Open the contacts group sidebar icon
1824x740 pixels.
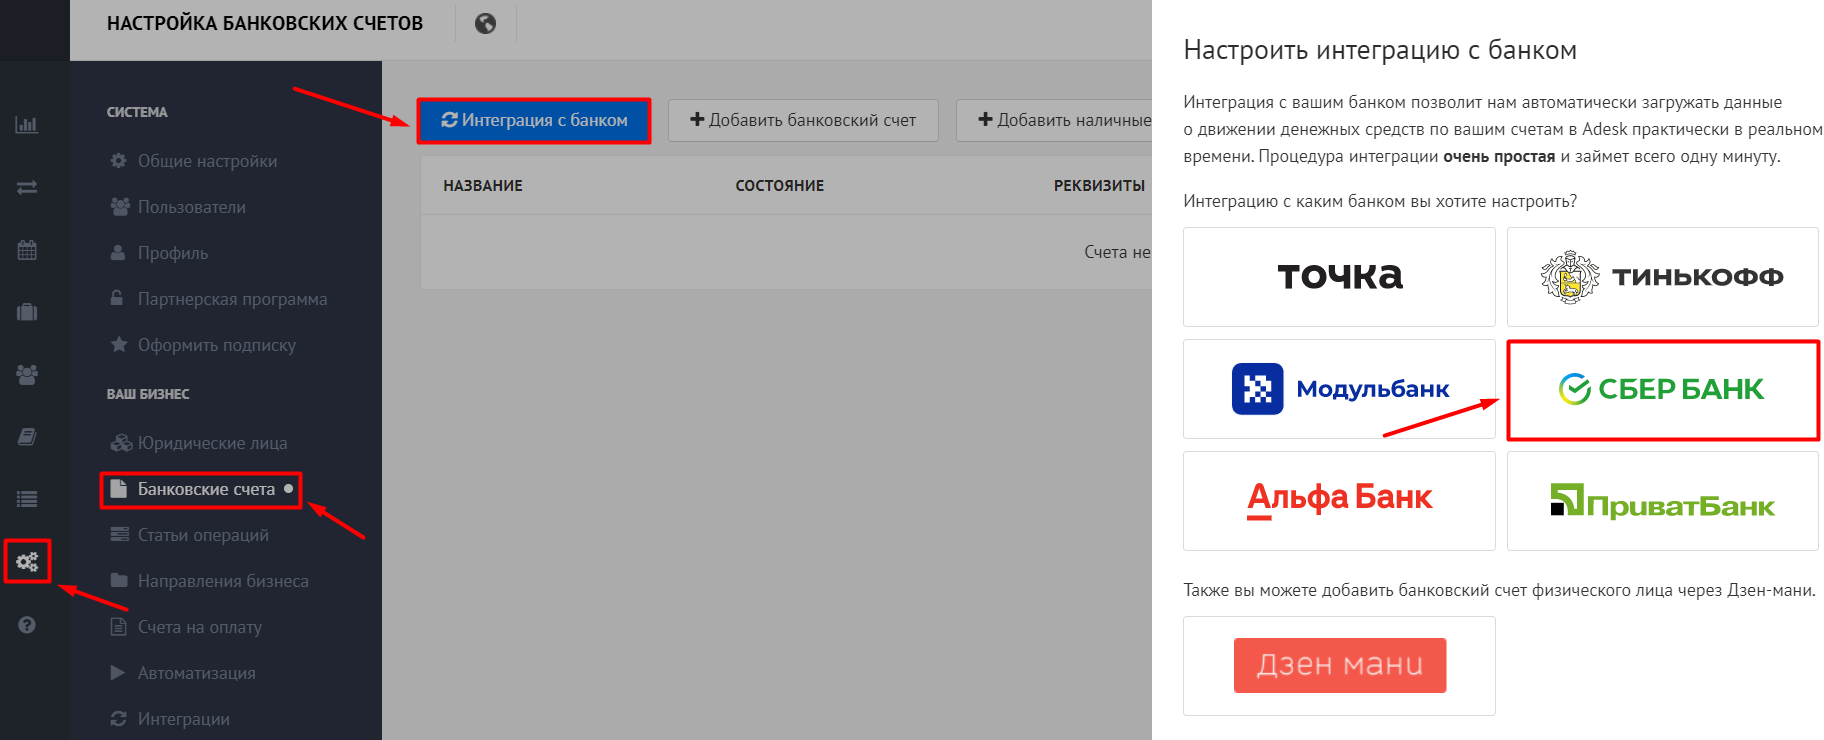(27, 375)
